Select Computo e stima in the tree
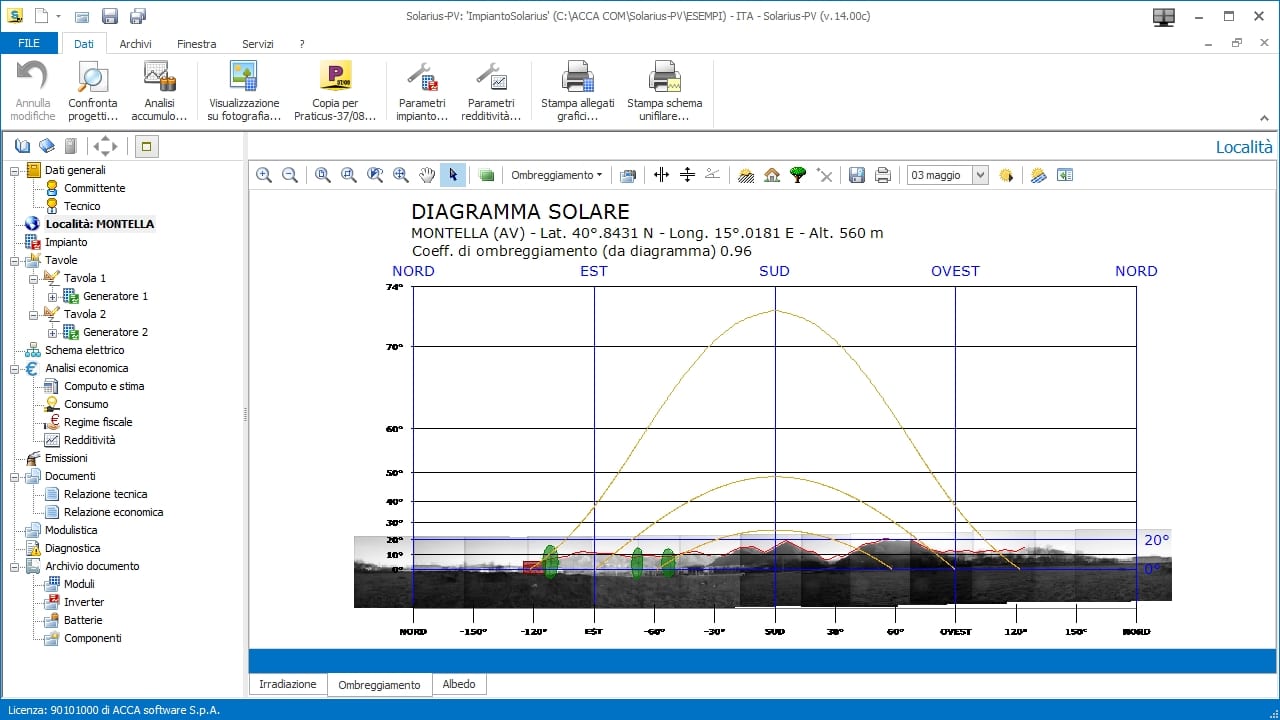Image resolution: width=1280 pixels, height=720 pixels. [x=104, y=386]
